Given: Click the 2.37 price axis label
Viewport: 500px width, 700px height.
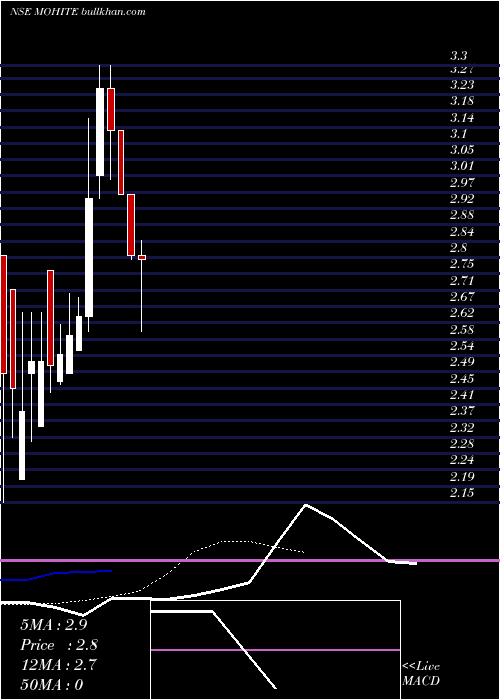Looking at the screenshot, I should click(462, 411).
